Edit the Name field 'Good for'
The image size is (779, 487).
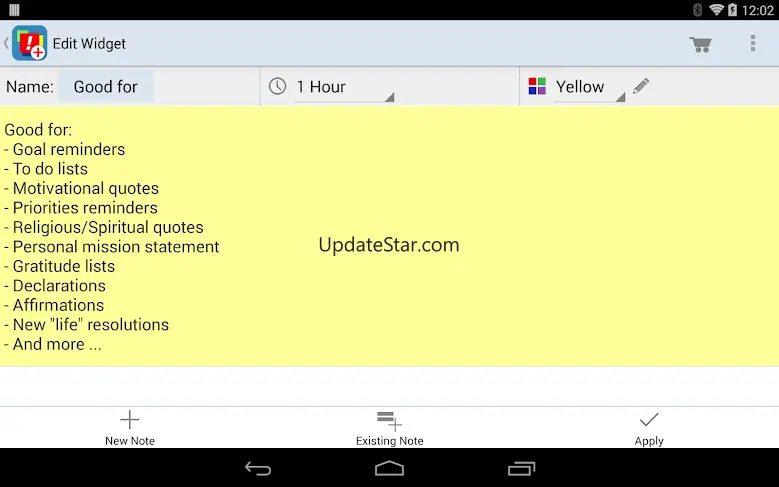click(105, 87)
